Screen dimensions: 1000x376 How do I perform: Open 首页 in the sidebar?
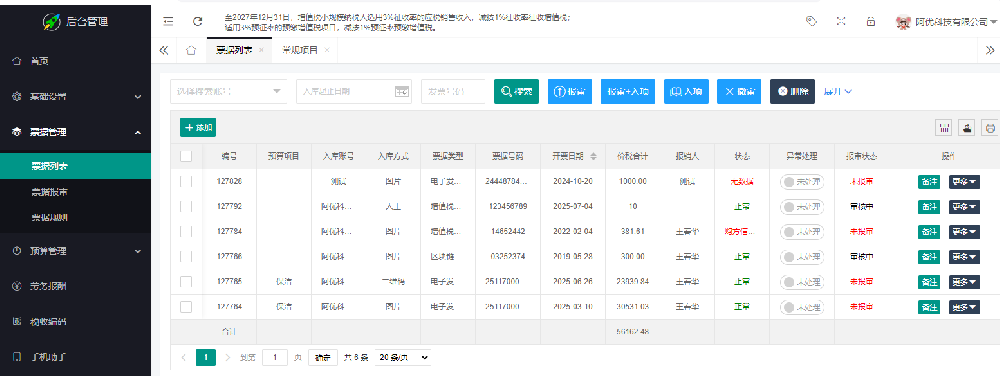75,61
